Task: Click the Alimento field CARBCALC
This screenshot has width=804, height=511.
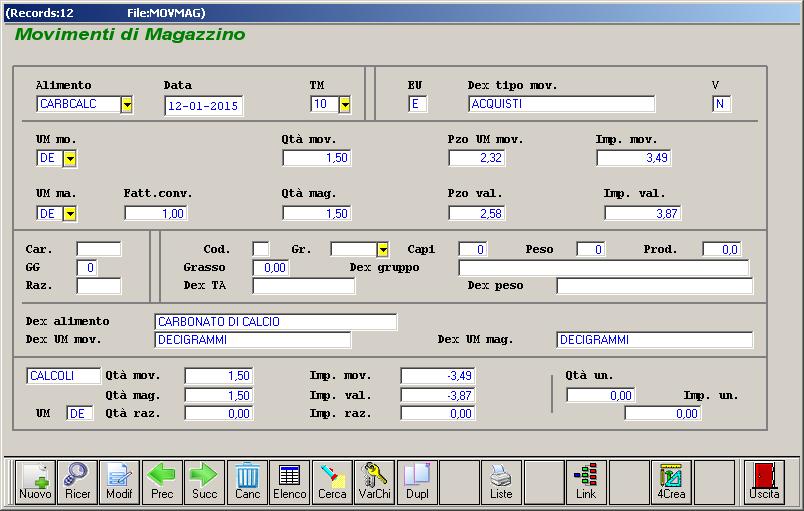Action: coord(79,105)
